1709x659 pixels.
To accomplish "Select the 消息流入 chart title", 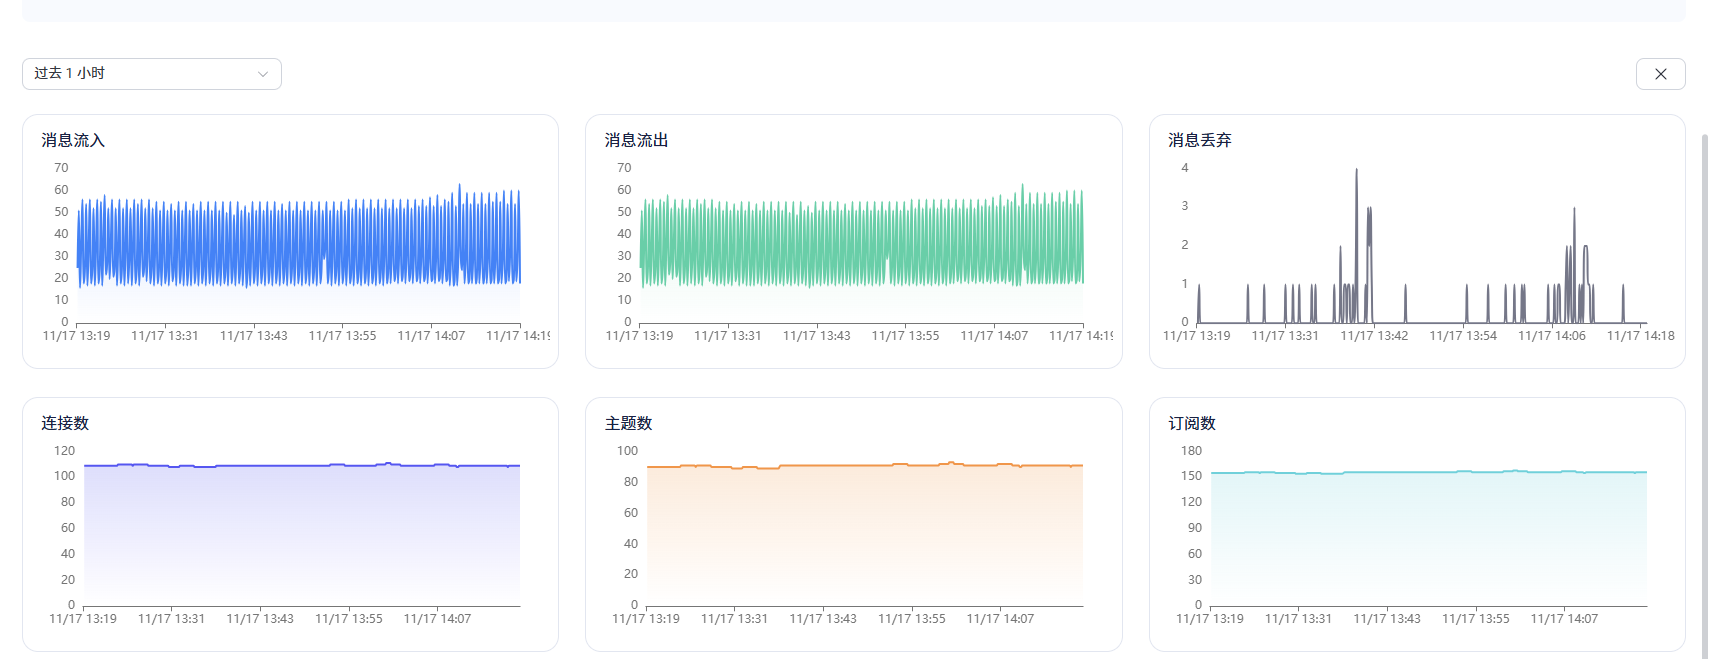I will pos(73,141).
